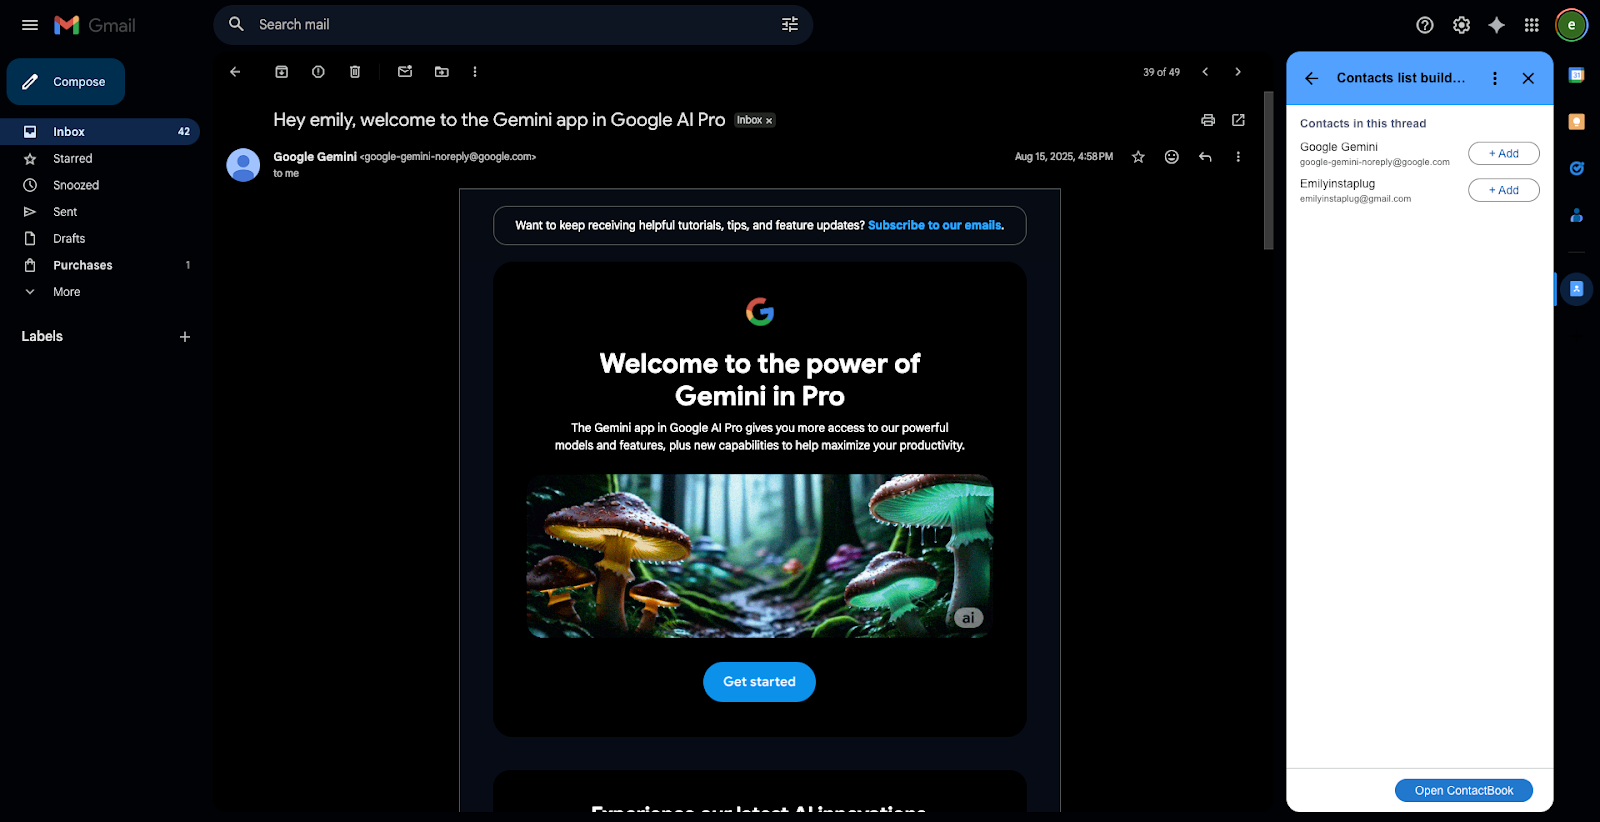Star the Google Gemini message

pyautogui.click(x=1138, y=157)
